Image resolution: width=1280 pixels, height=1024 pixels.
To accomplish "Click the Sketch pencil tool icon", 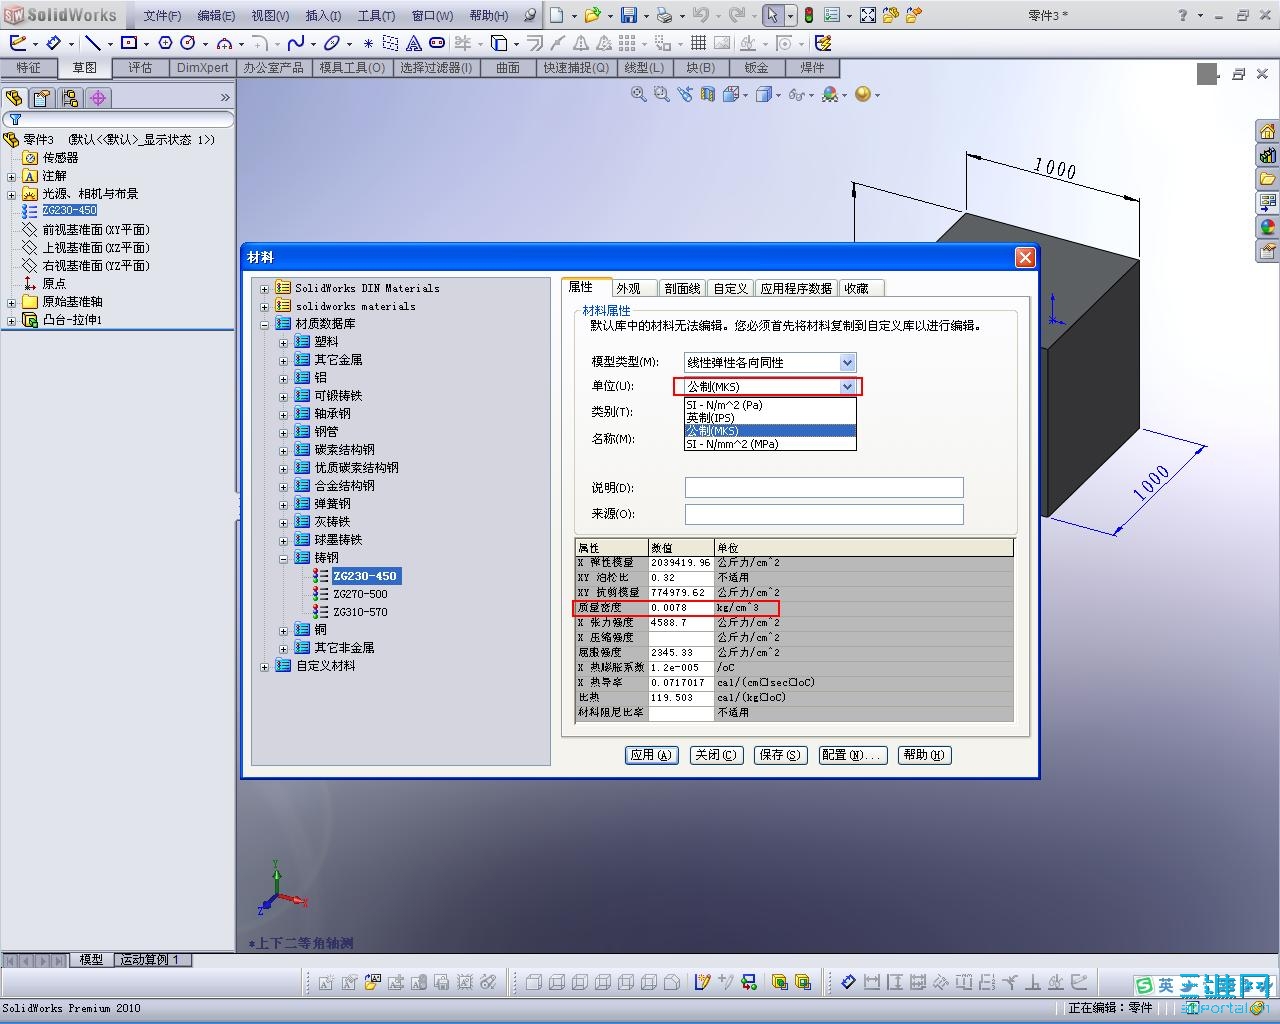I will click(x=18, y=43).
